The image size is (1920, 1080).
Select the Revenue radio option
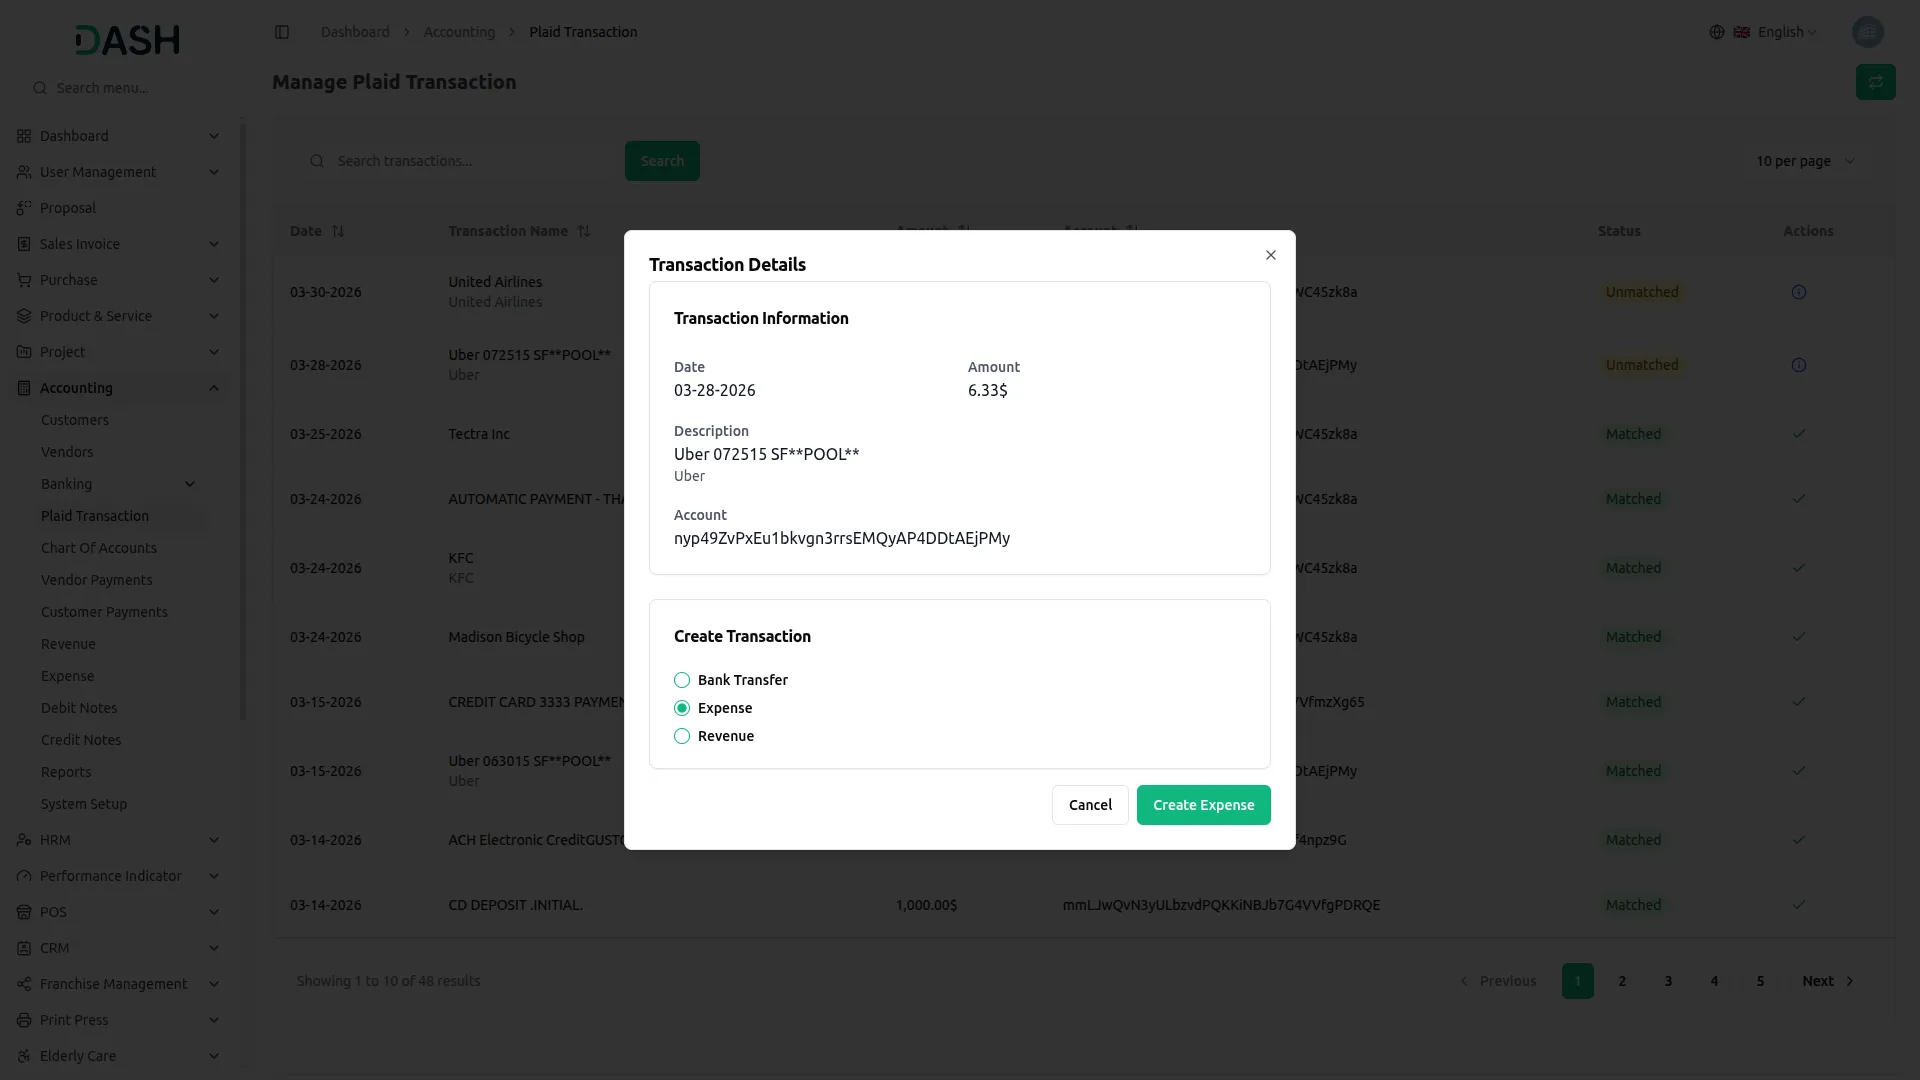click(x=682, y=736)
